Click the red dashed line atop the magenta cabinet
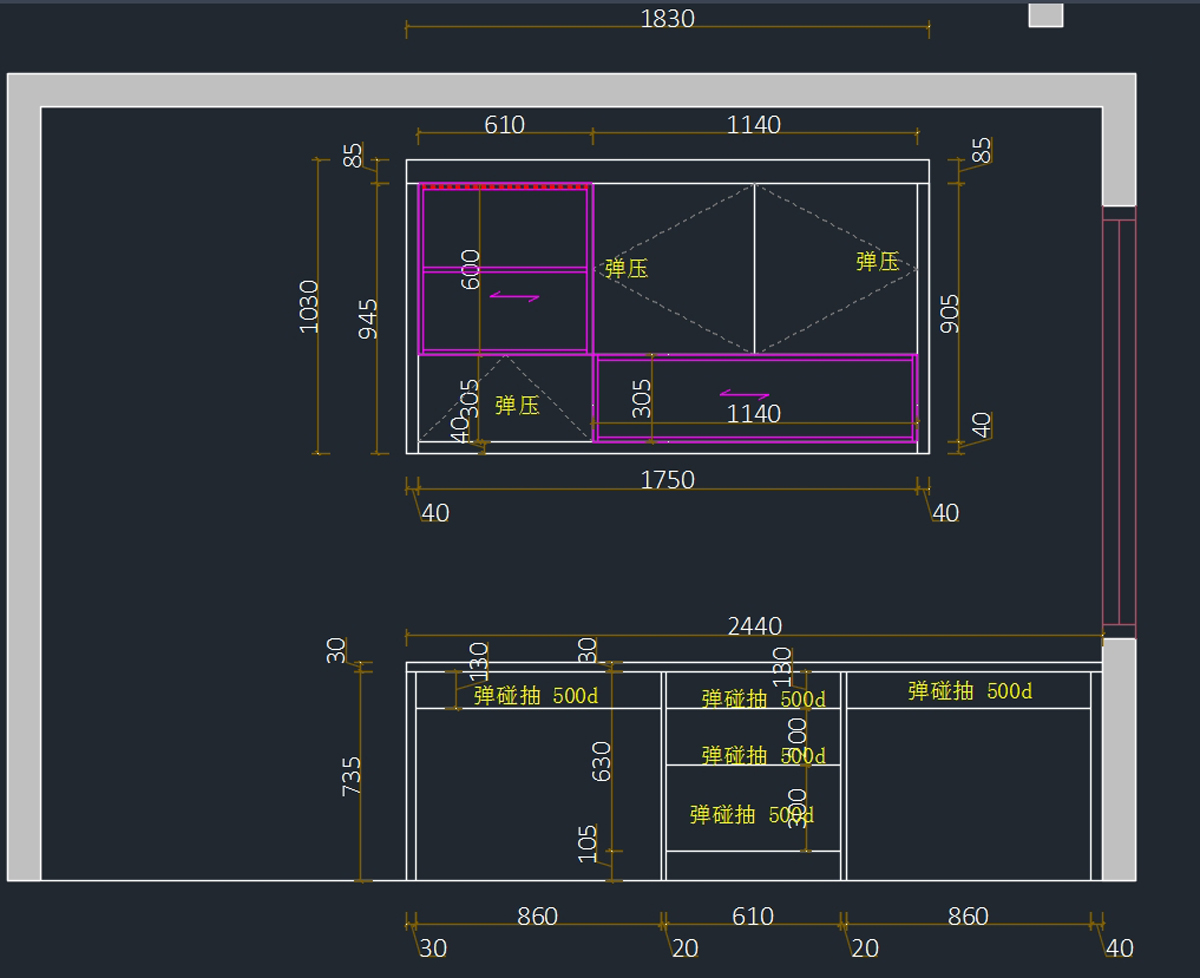 [505, 186]
